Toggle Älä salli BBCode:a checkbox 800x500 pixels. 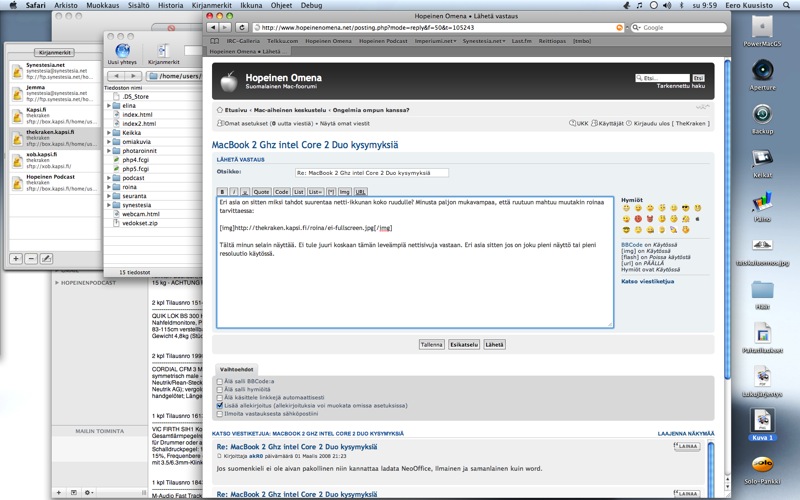[220, 381]
